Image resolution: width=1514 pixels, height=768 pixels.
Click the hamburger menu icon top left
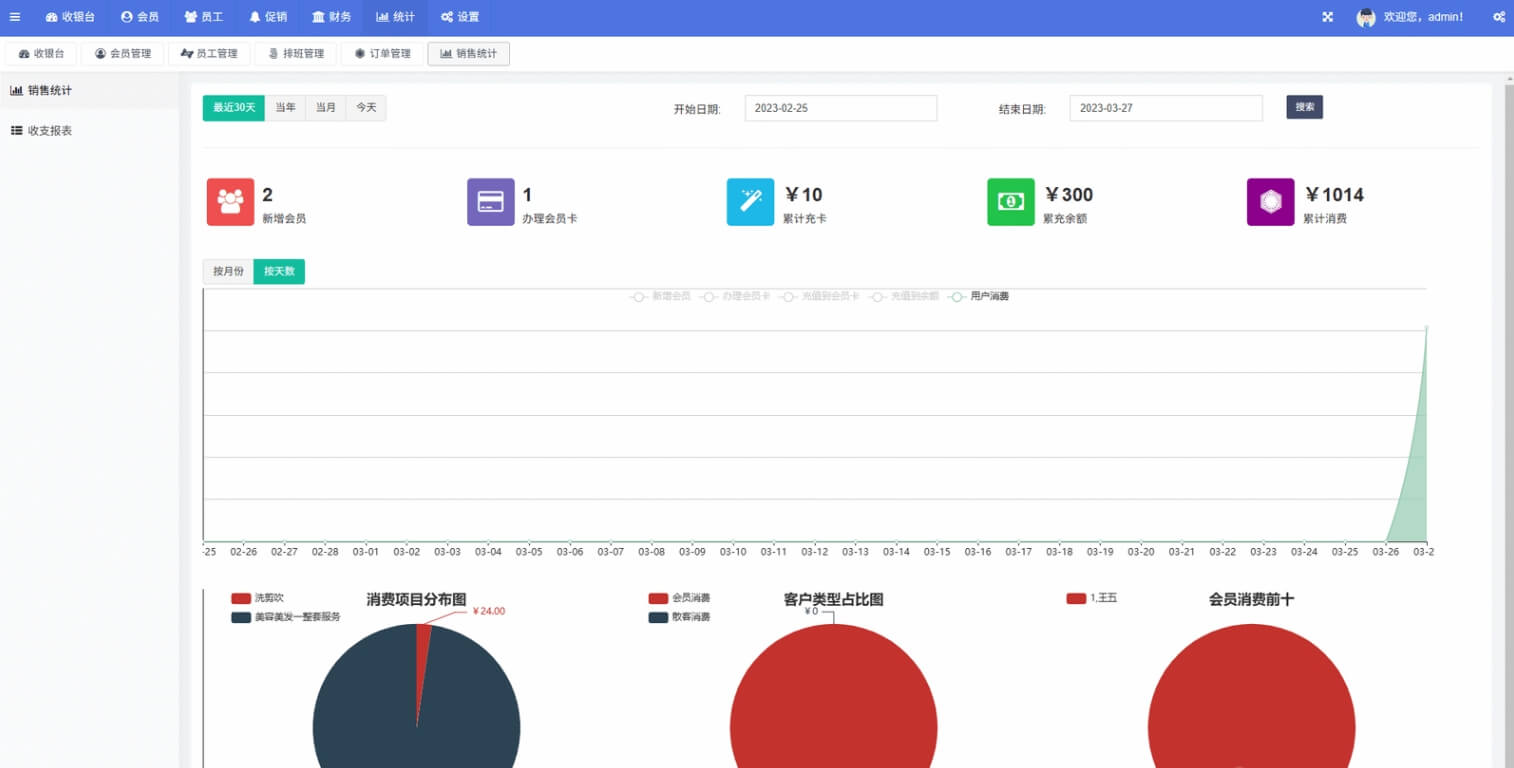click(x=15, y=16)
